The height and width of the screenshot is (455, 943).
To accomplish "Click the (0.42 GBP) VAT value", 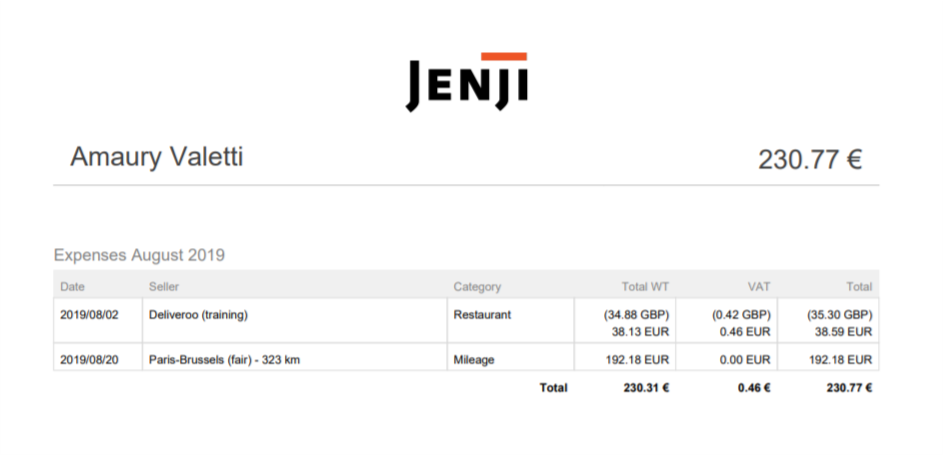I will tap(741, 314).
